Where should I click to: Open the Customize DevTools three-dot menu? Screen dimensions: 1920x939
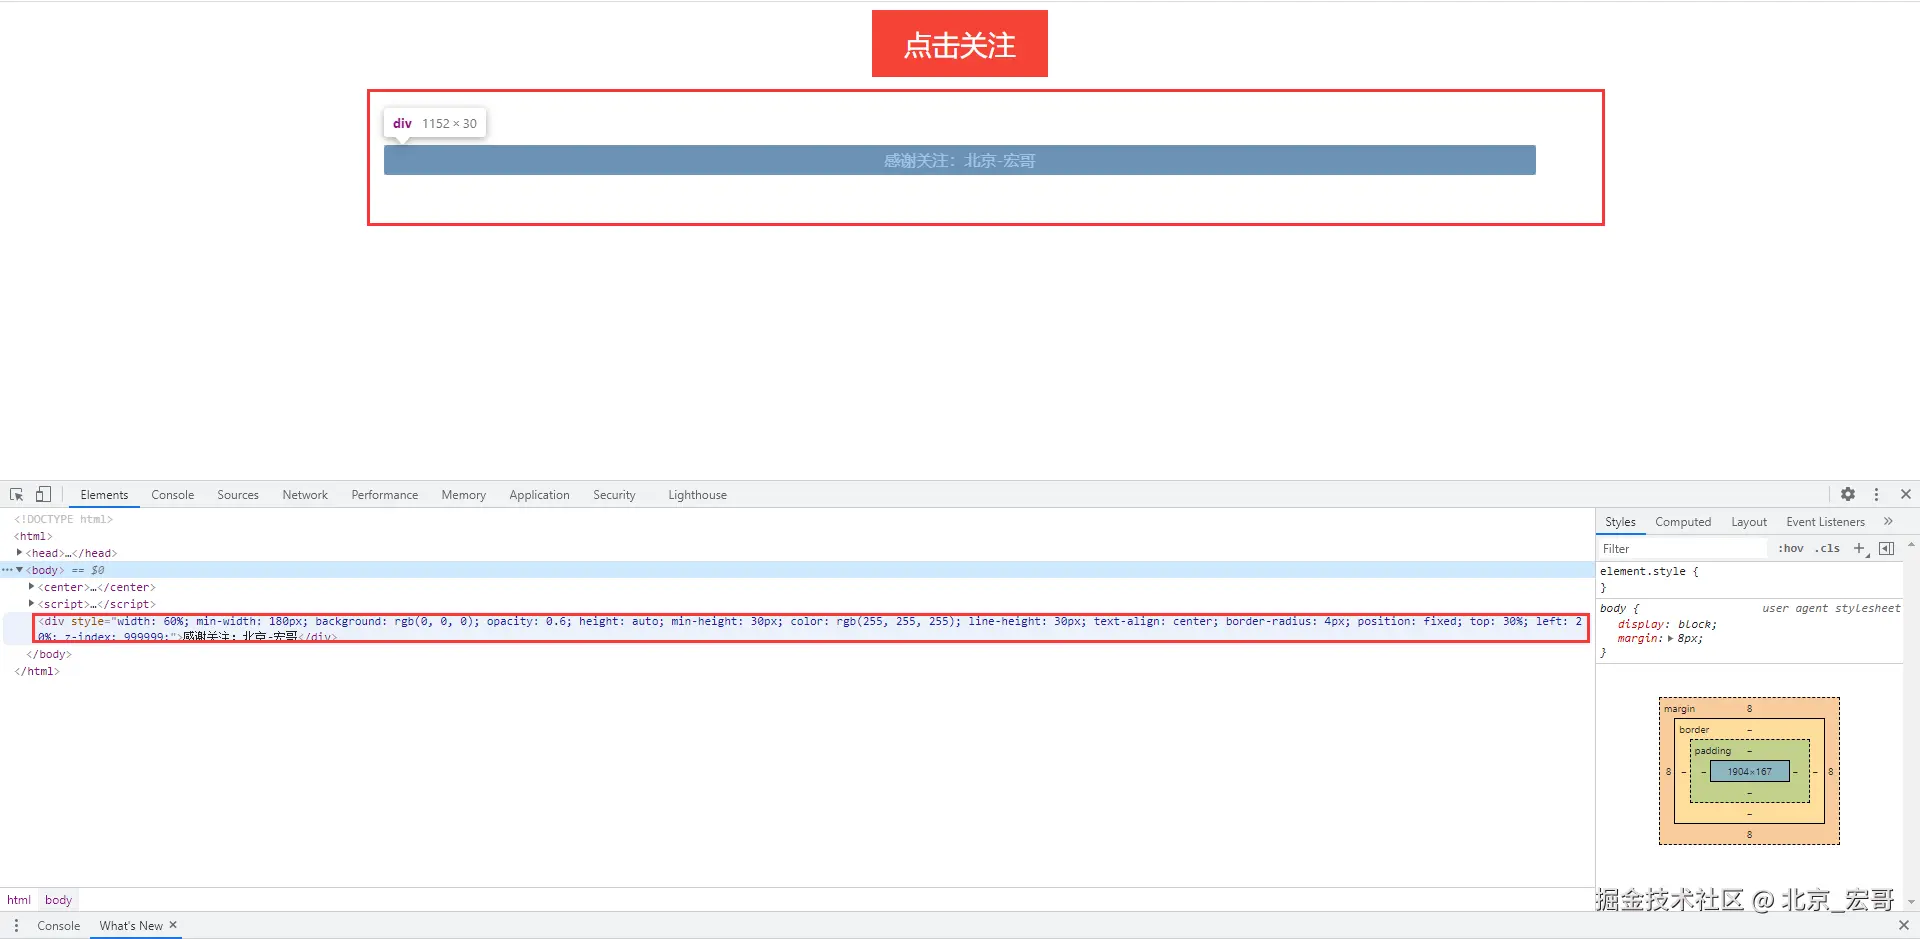click(1877, 495)
